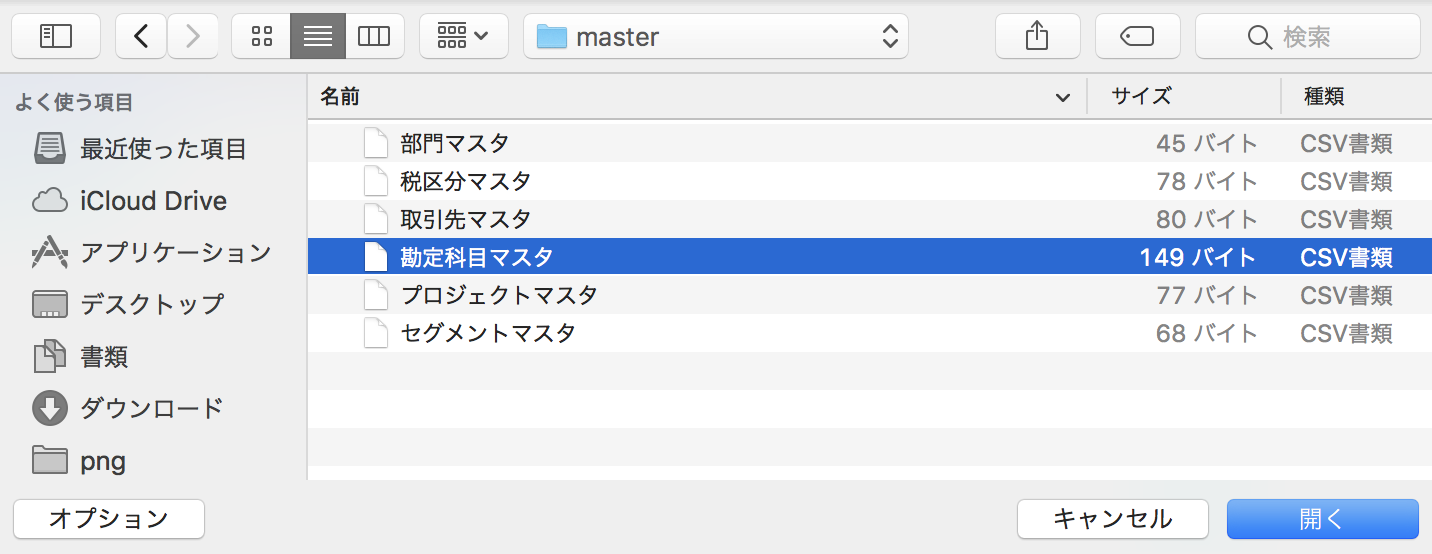The width and height of the screenshot is (1432, 554).
Task: Go back to the previous folder
Action: click(x=141, y=37)
